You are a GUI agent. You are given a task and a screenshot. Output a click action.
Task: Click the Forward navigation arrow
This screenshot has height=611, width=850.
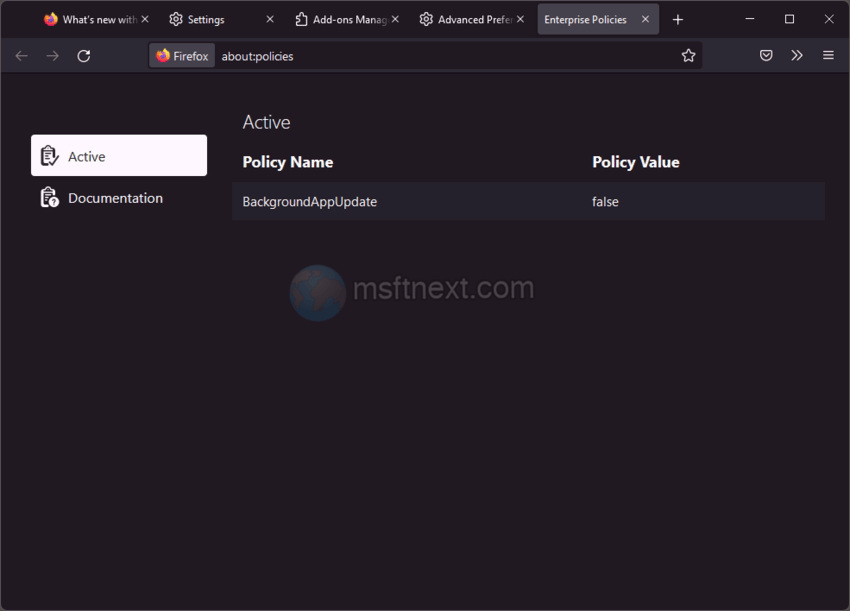coord(53,56)
